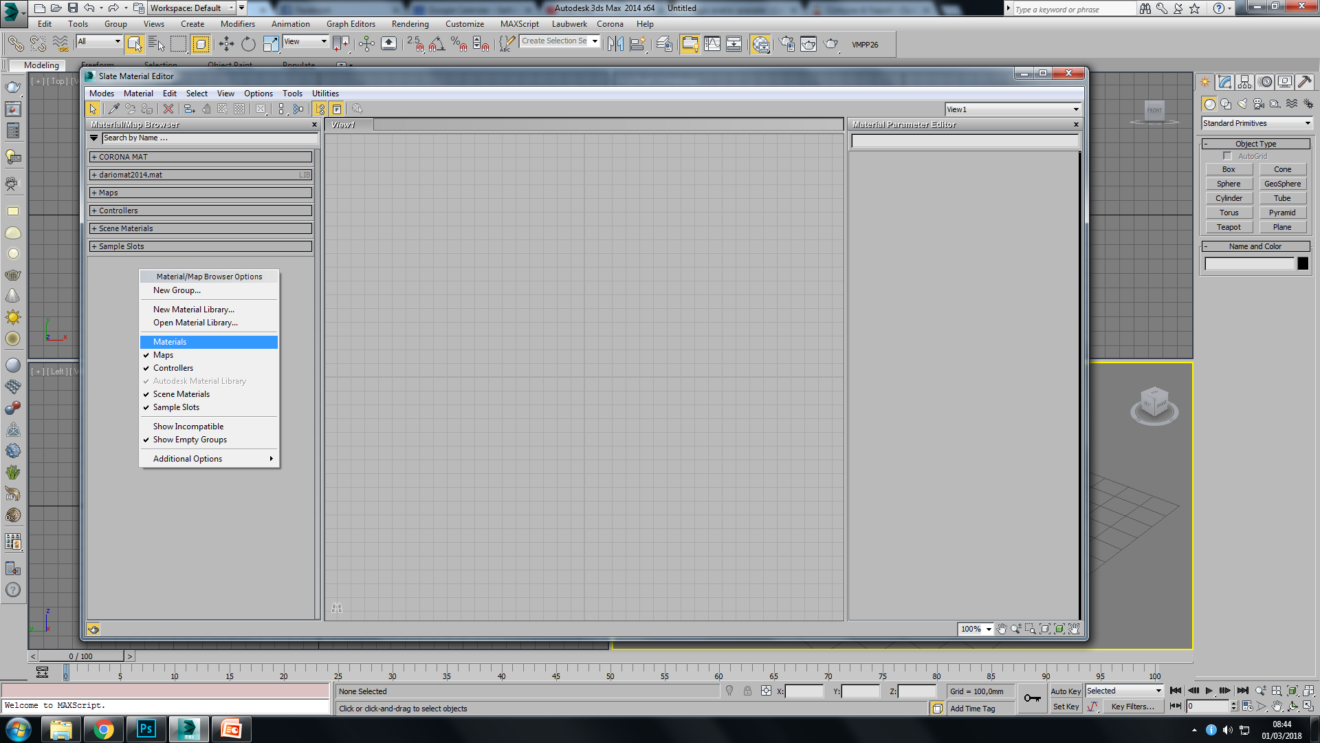Select the Lights category icon

coord(1242,103)
